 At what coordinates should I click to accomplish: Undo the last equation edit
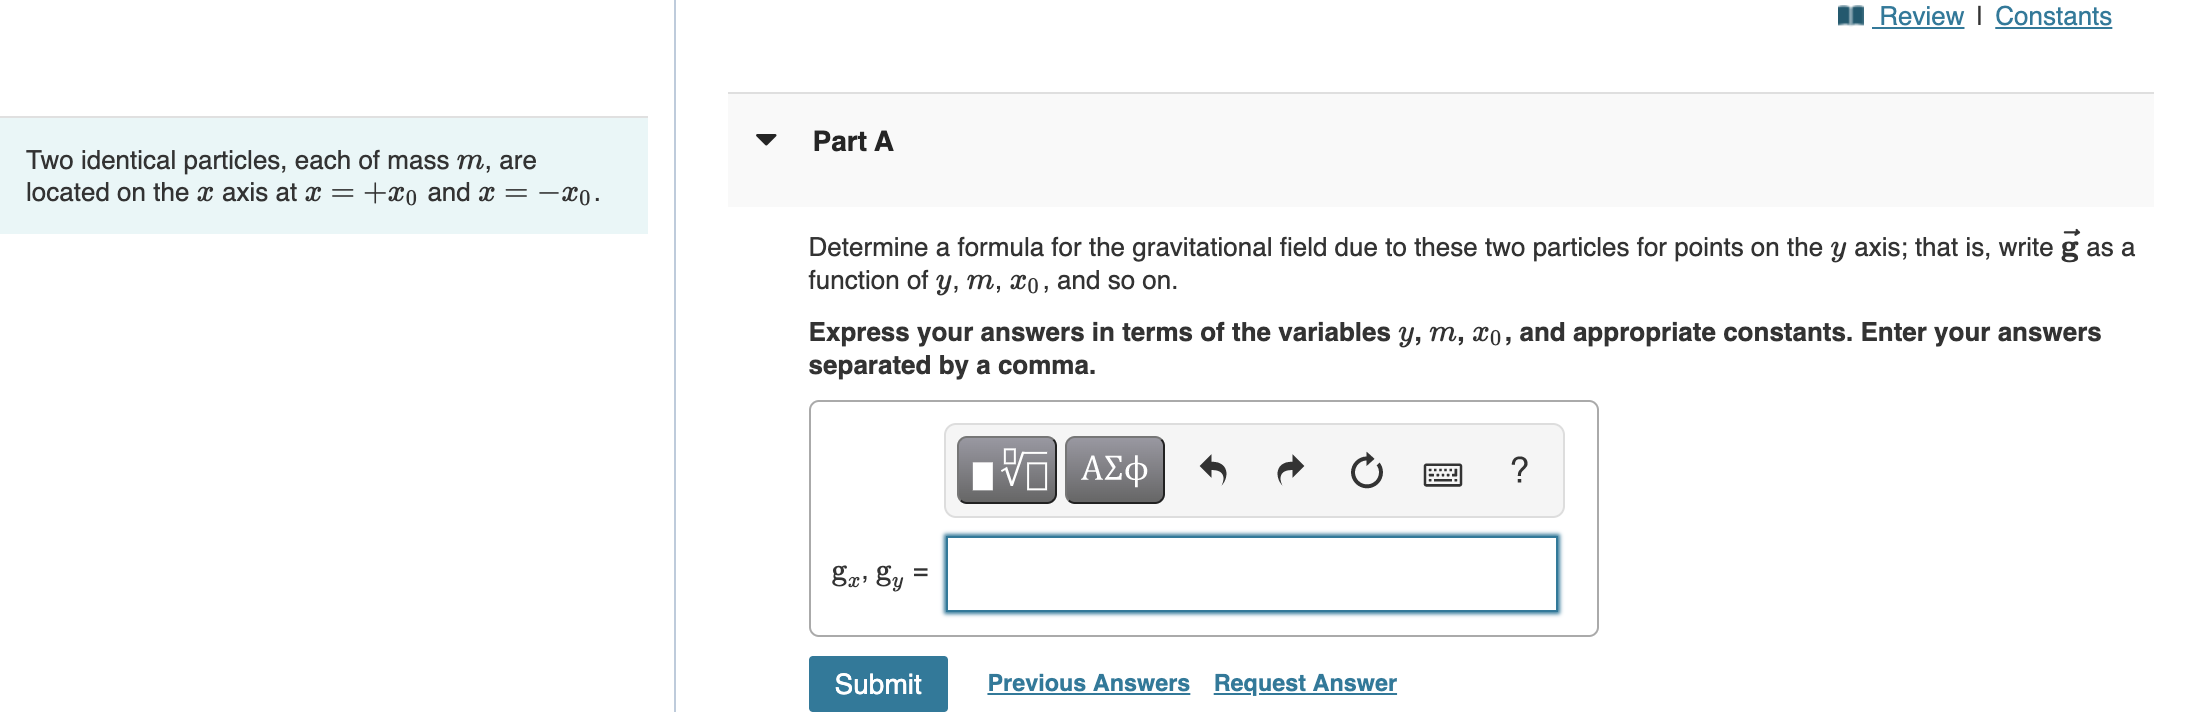[x=1216, y=469]
